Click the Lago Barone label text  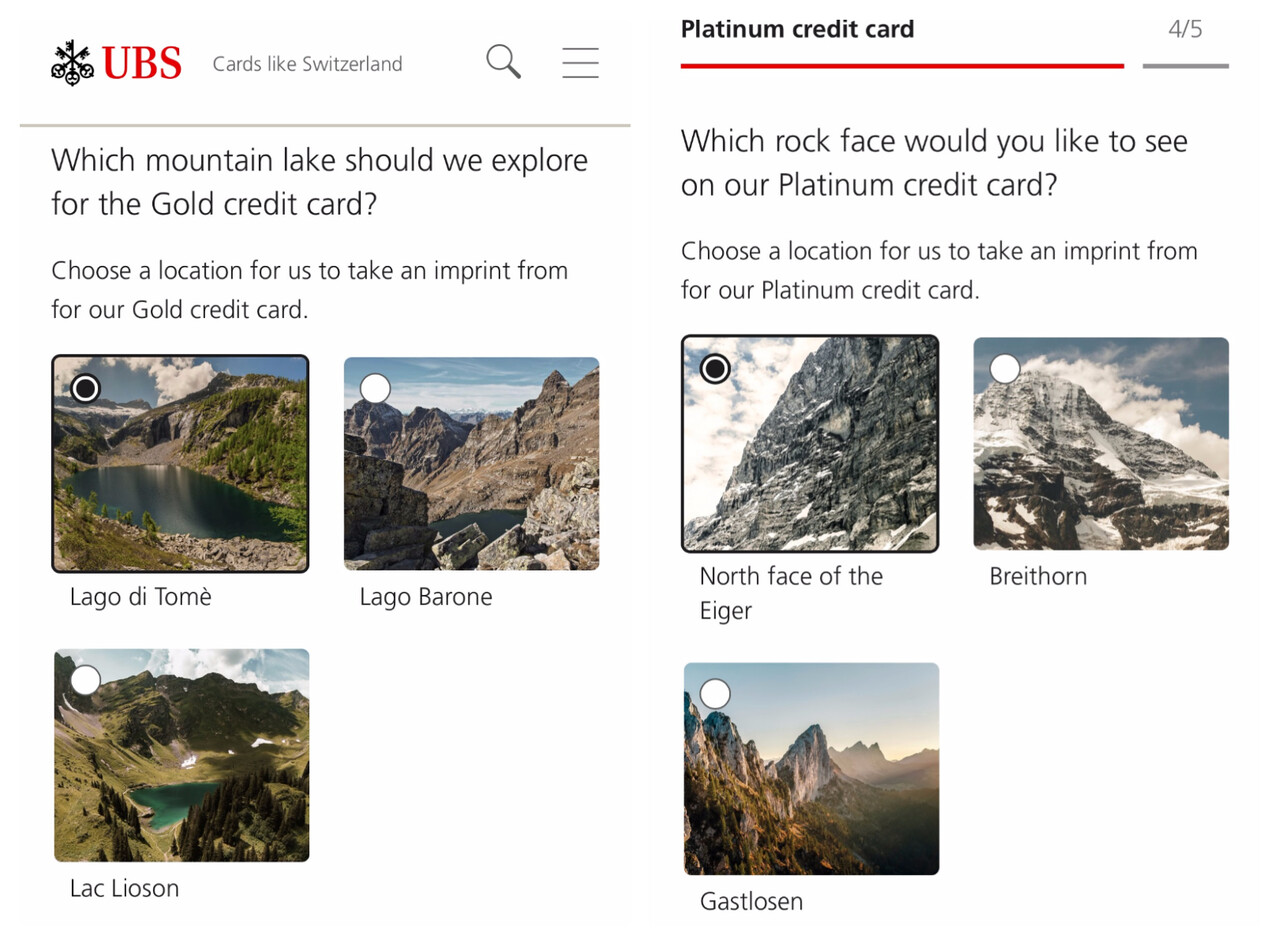point(426,597)
